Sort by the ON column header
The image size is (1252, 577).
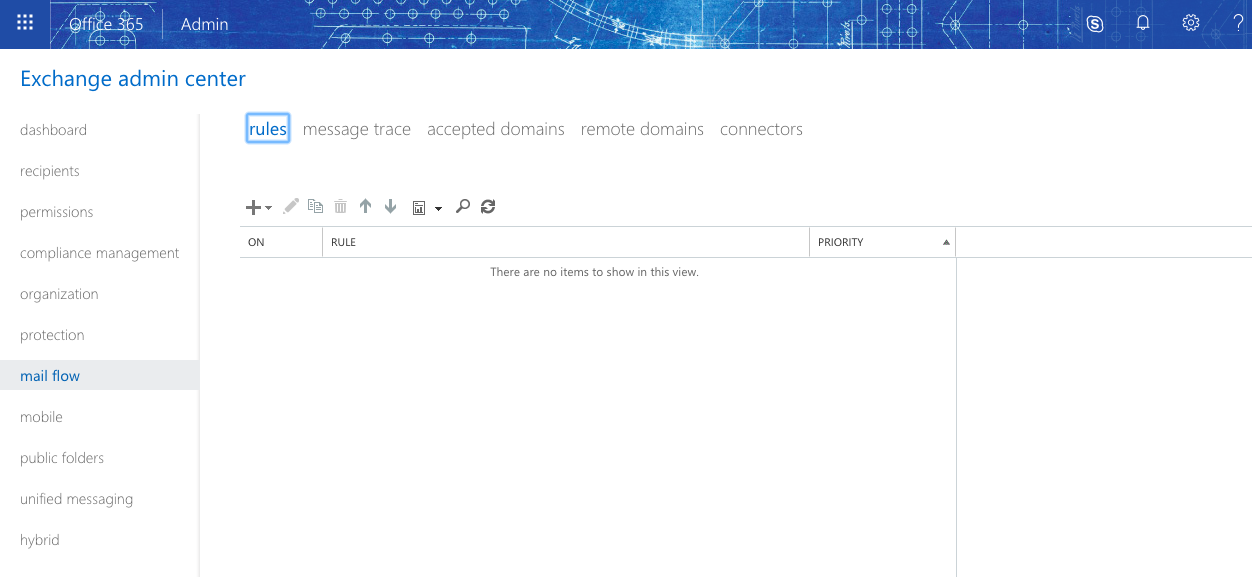click(x=281, y=242)
